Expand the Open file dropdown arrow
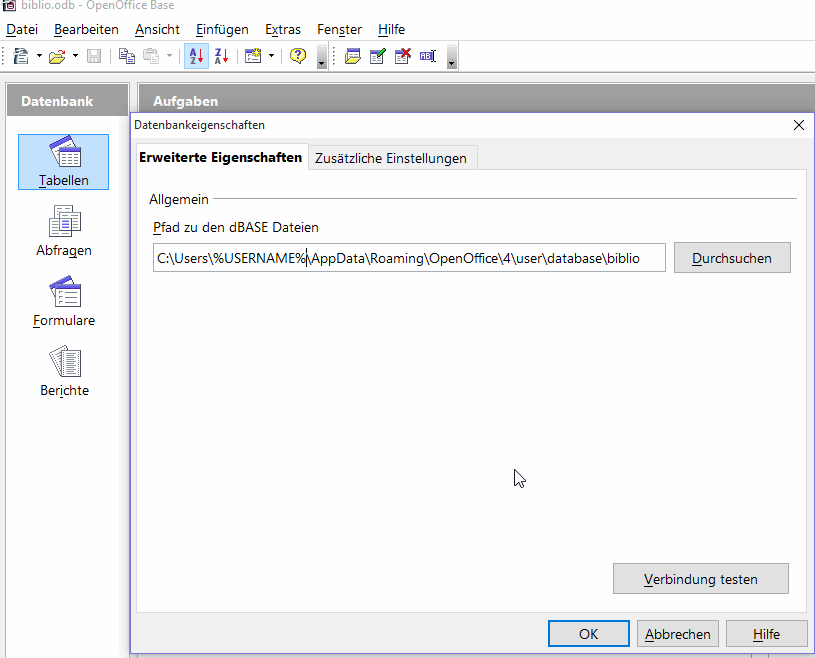Viewport: 815px width, 658px height. (76, 56)
